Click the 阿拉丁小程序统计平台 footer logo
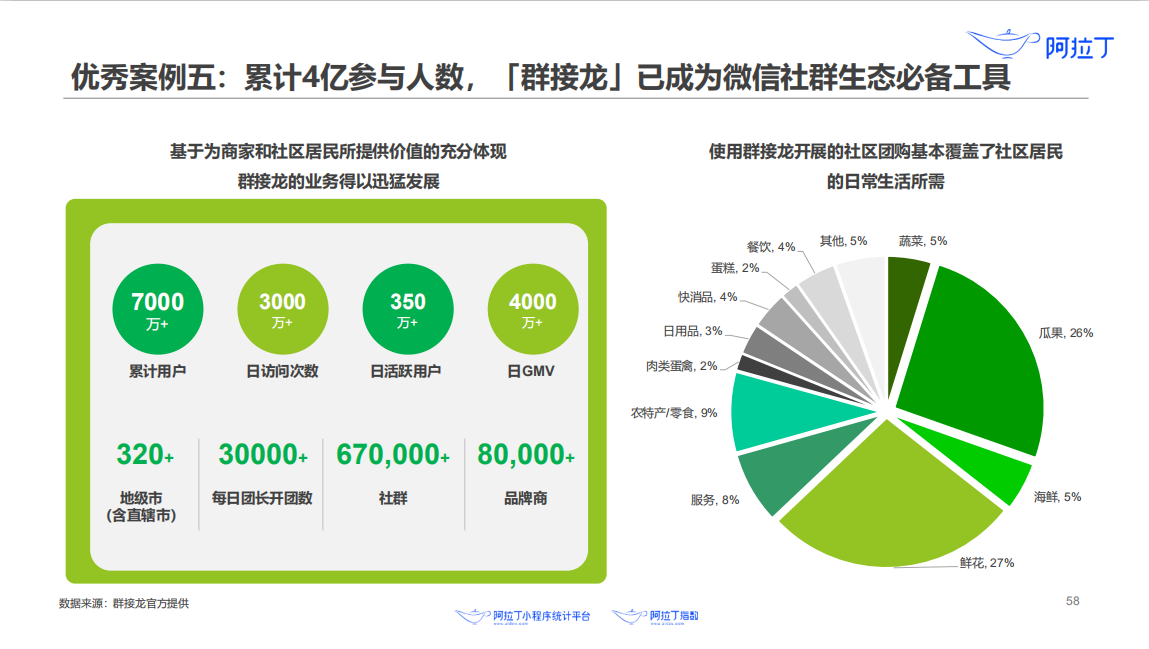The height and width of the screenshot is (649, 1149). pos(522,616)
